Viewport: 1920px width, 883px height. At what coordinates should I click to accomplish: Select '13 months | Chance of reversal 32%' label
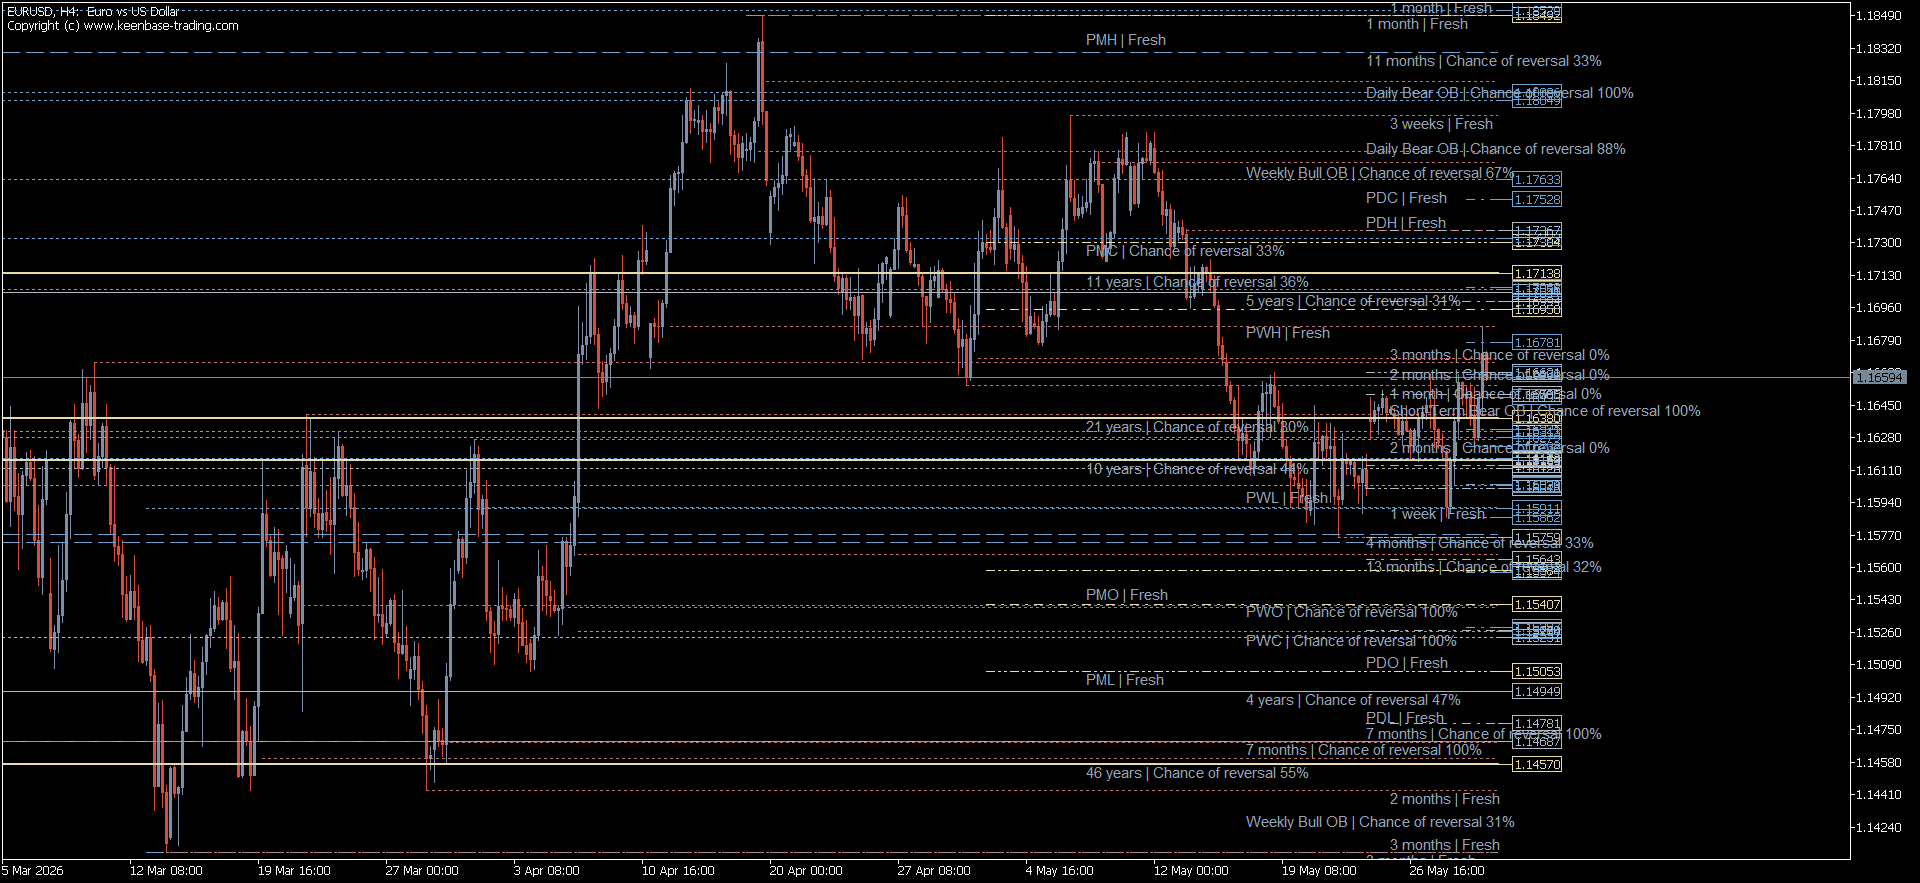click(1483, 567)
